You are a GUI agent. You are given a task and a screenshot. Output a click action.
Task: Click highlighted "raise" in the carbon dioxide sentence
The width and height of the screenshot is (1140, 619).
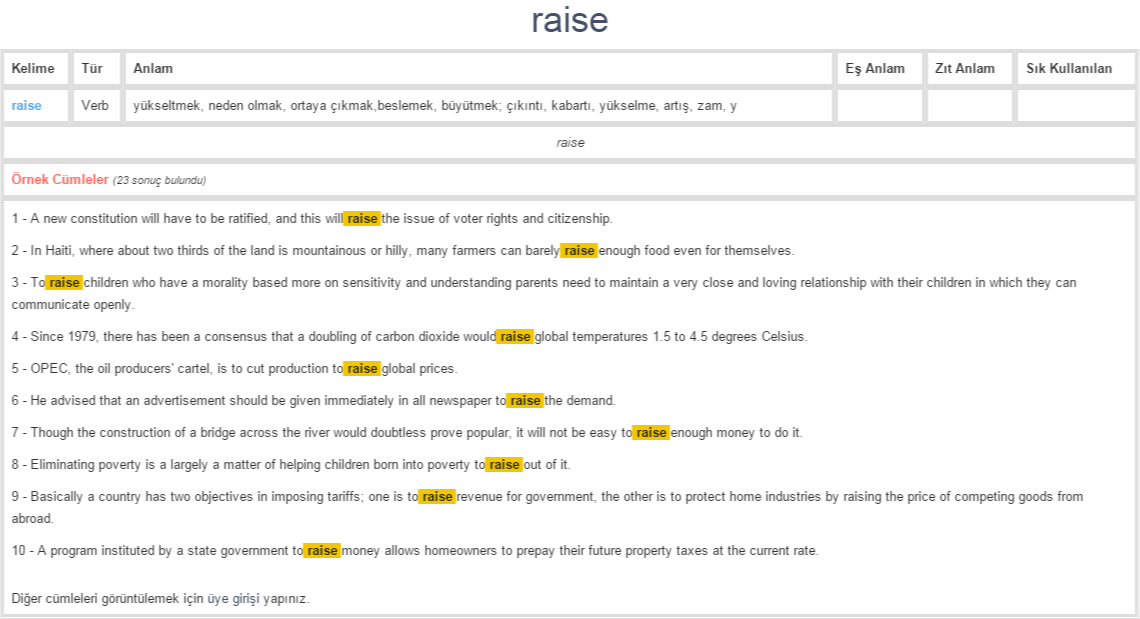click(x=515, y=337)
